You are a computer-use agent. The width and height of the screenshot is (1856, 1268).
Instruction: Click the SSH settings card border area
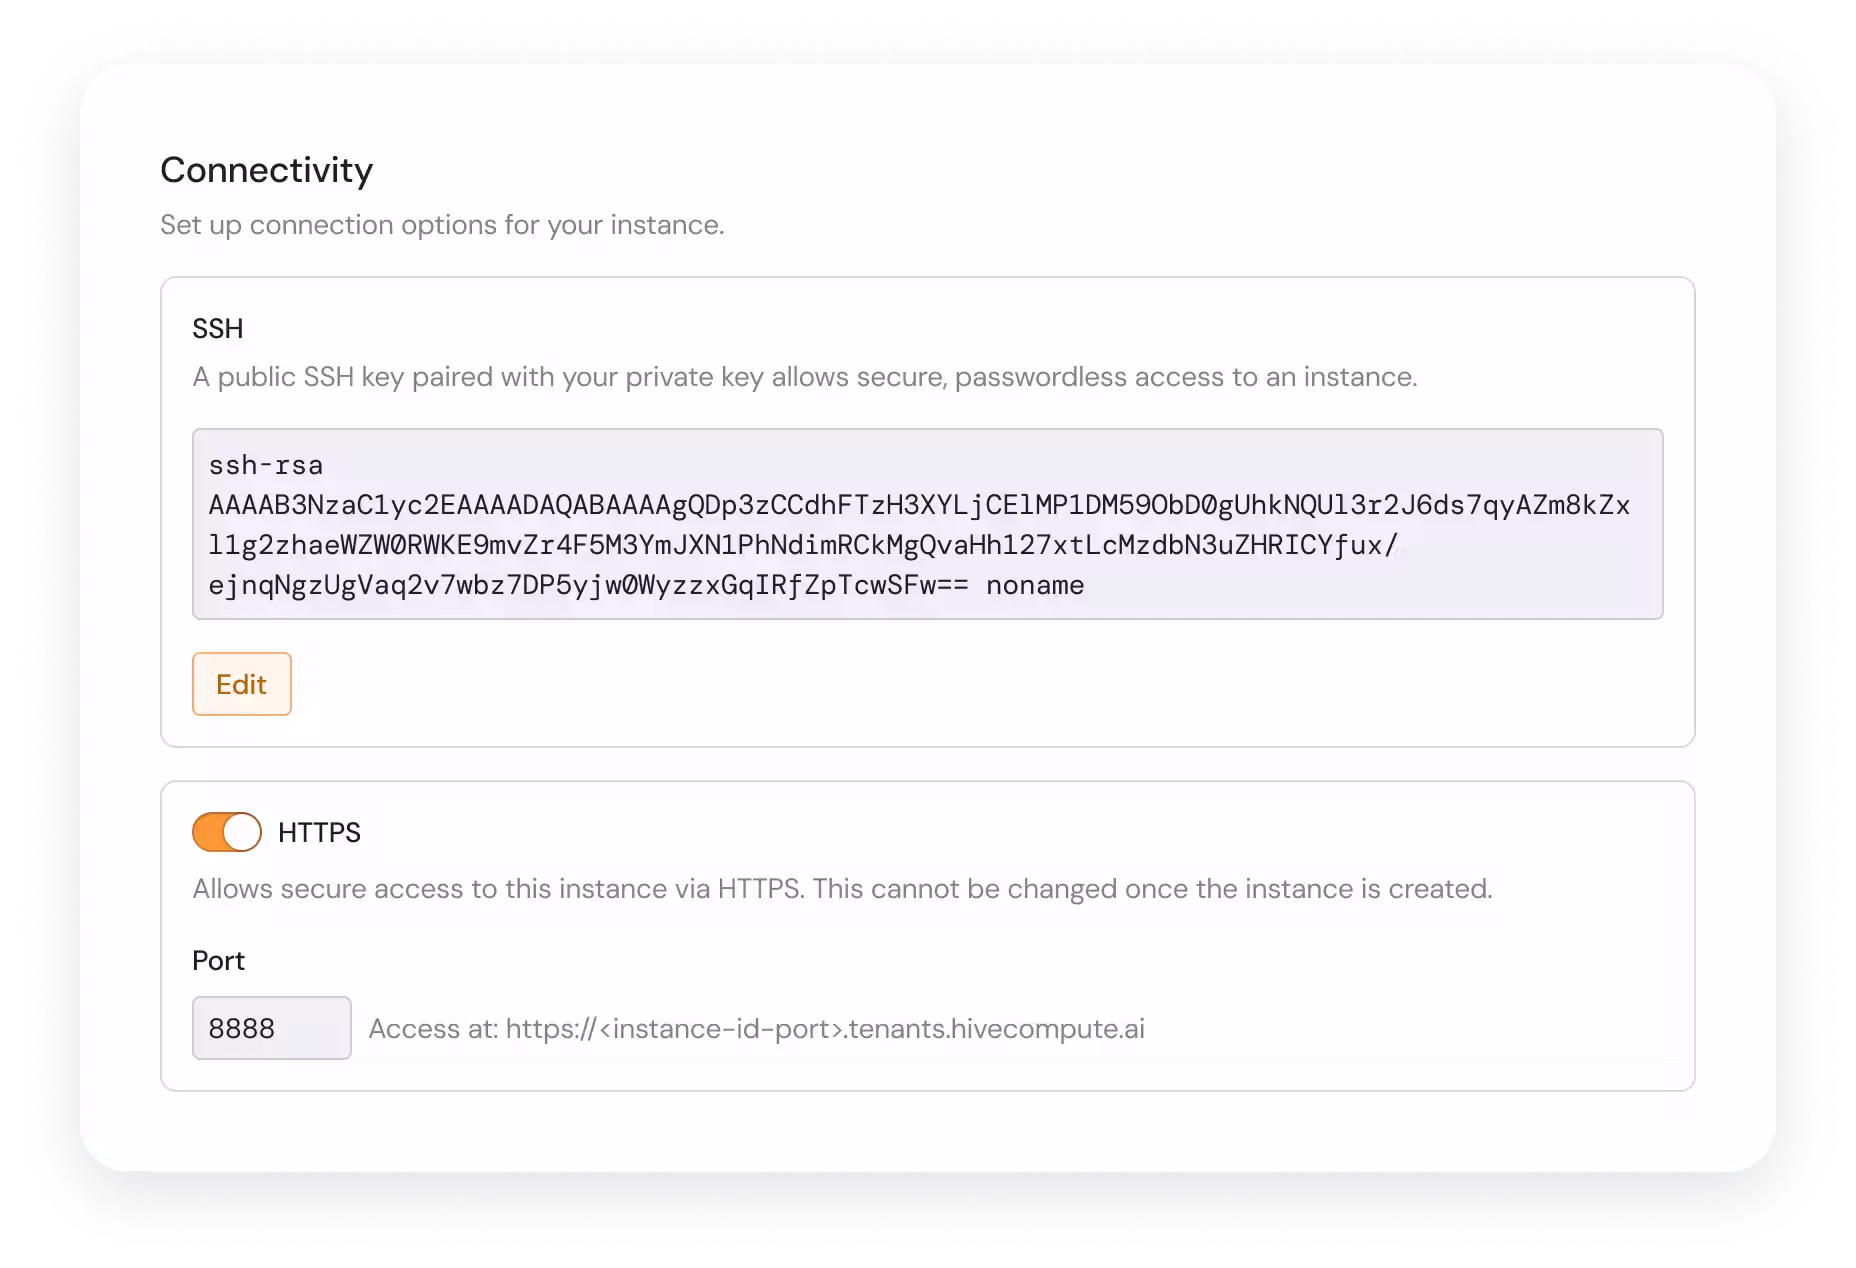(x=927, y=283)
